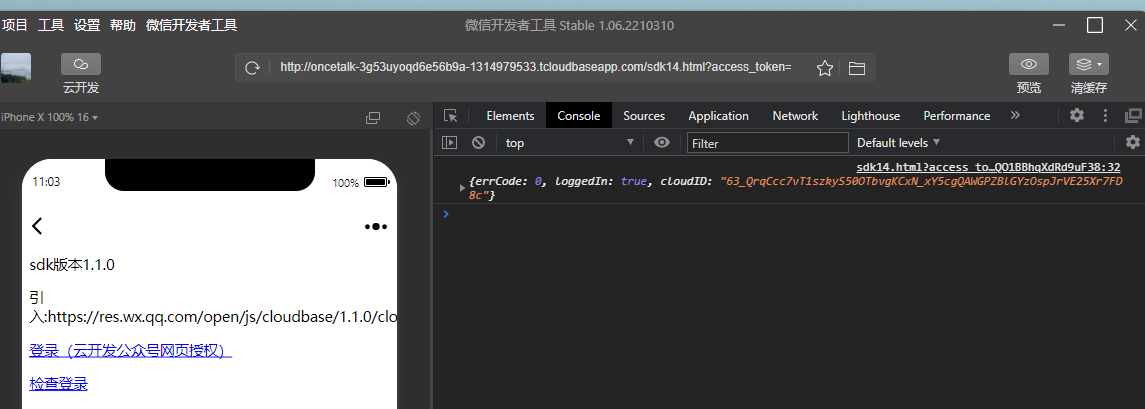
Task: Switch to the Lighthouse tab
Action: (x=870, y=115)
